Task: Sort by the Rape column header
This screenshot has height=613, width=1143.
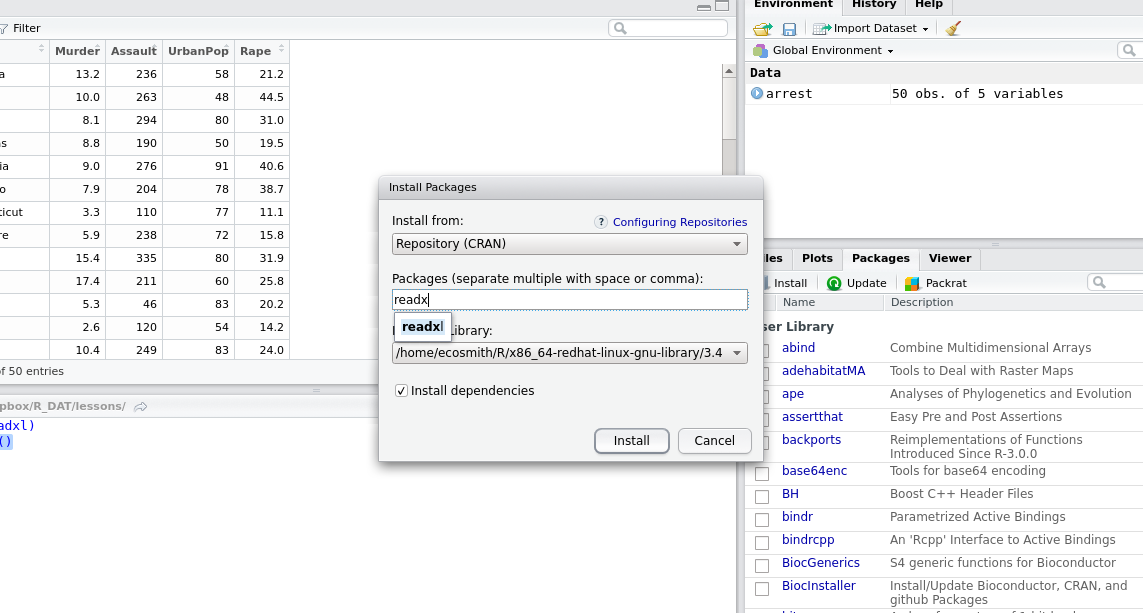Action: (262, 51)
